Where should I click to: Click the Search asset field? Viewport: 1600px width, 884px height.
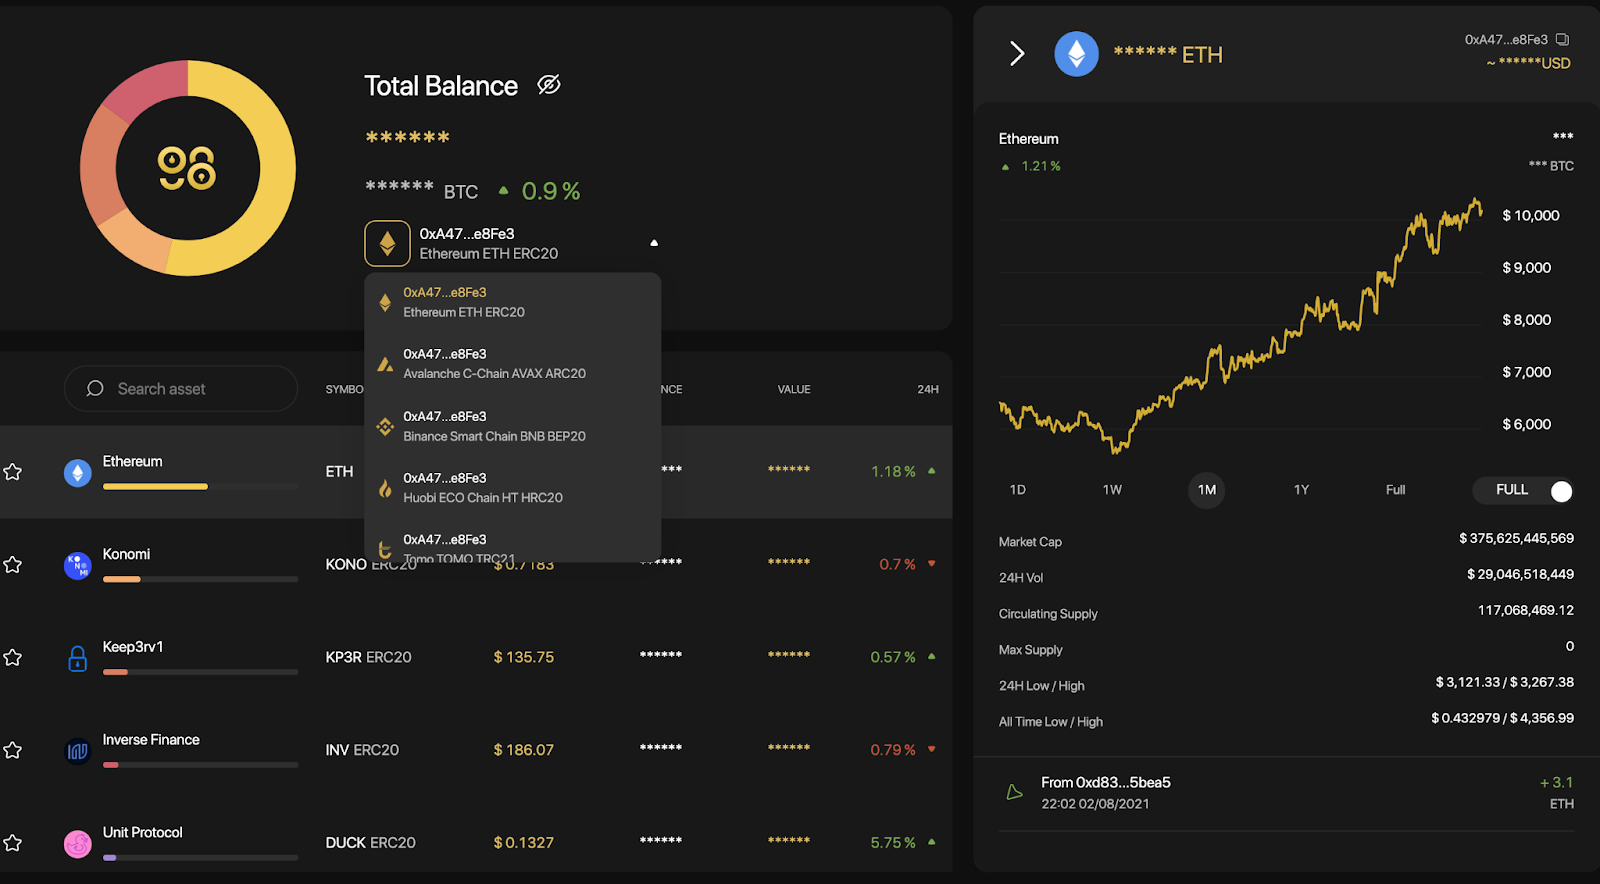point(181,388)
